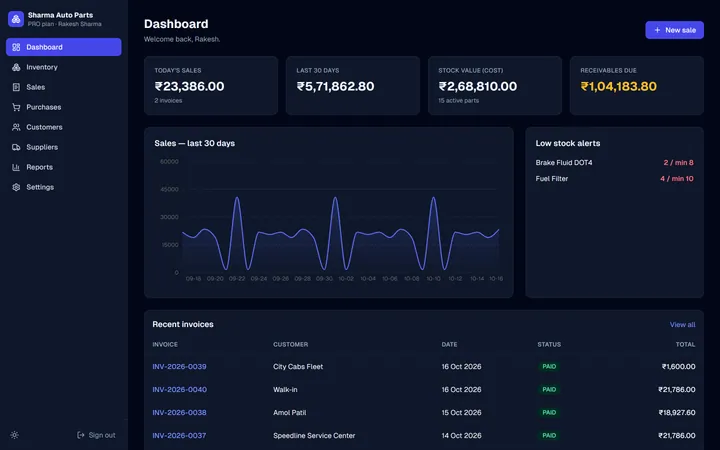Click the 14 Oct 2026 date cell
The width and height of the screenshot is (720, 450).
(461, 435)
